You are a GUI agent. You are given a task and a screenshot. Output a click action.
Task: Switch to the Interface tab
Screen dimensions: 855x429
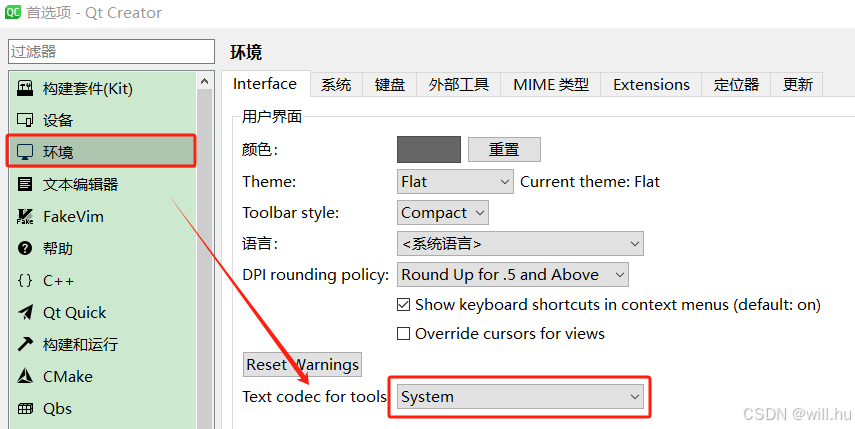point(265,84)
